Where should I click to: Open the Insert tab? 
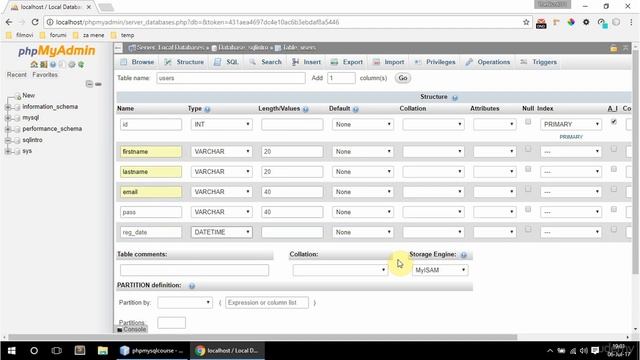click(x=307, y=62)
